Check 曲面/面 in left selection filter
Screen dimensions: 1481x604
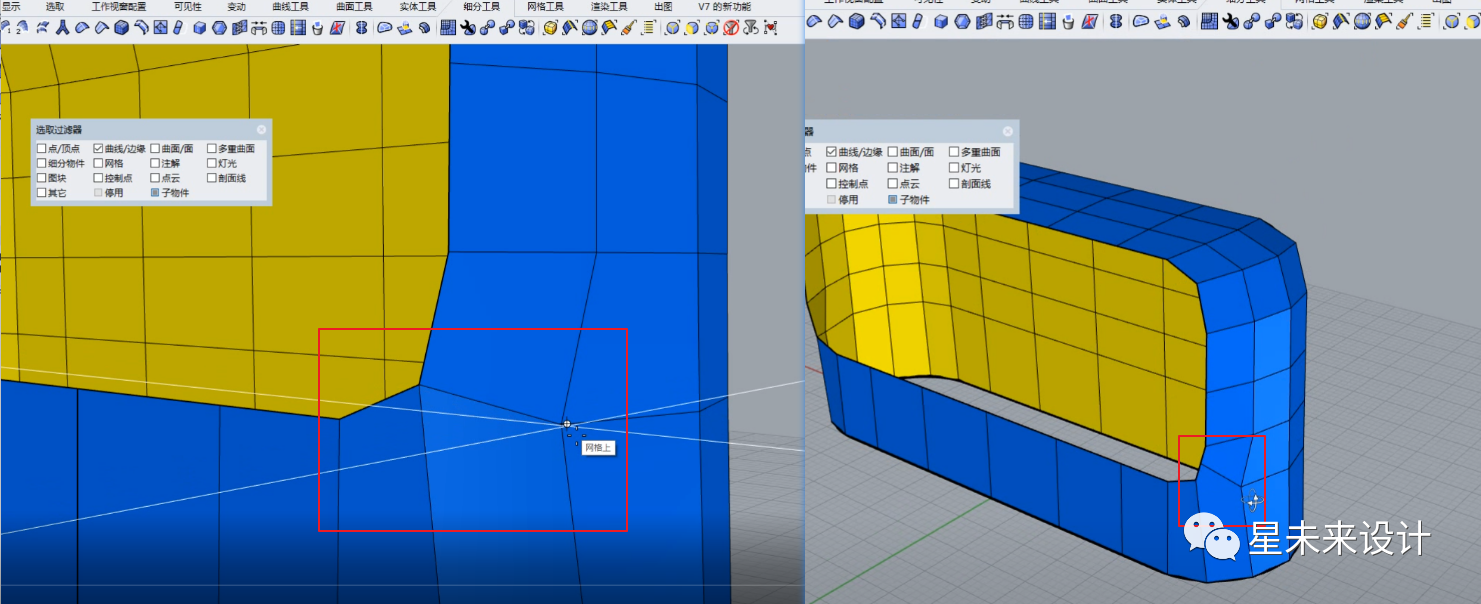coord(155,149)
